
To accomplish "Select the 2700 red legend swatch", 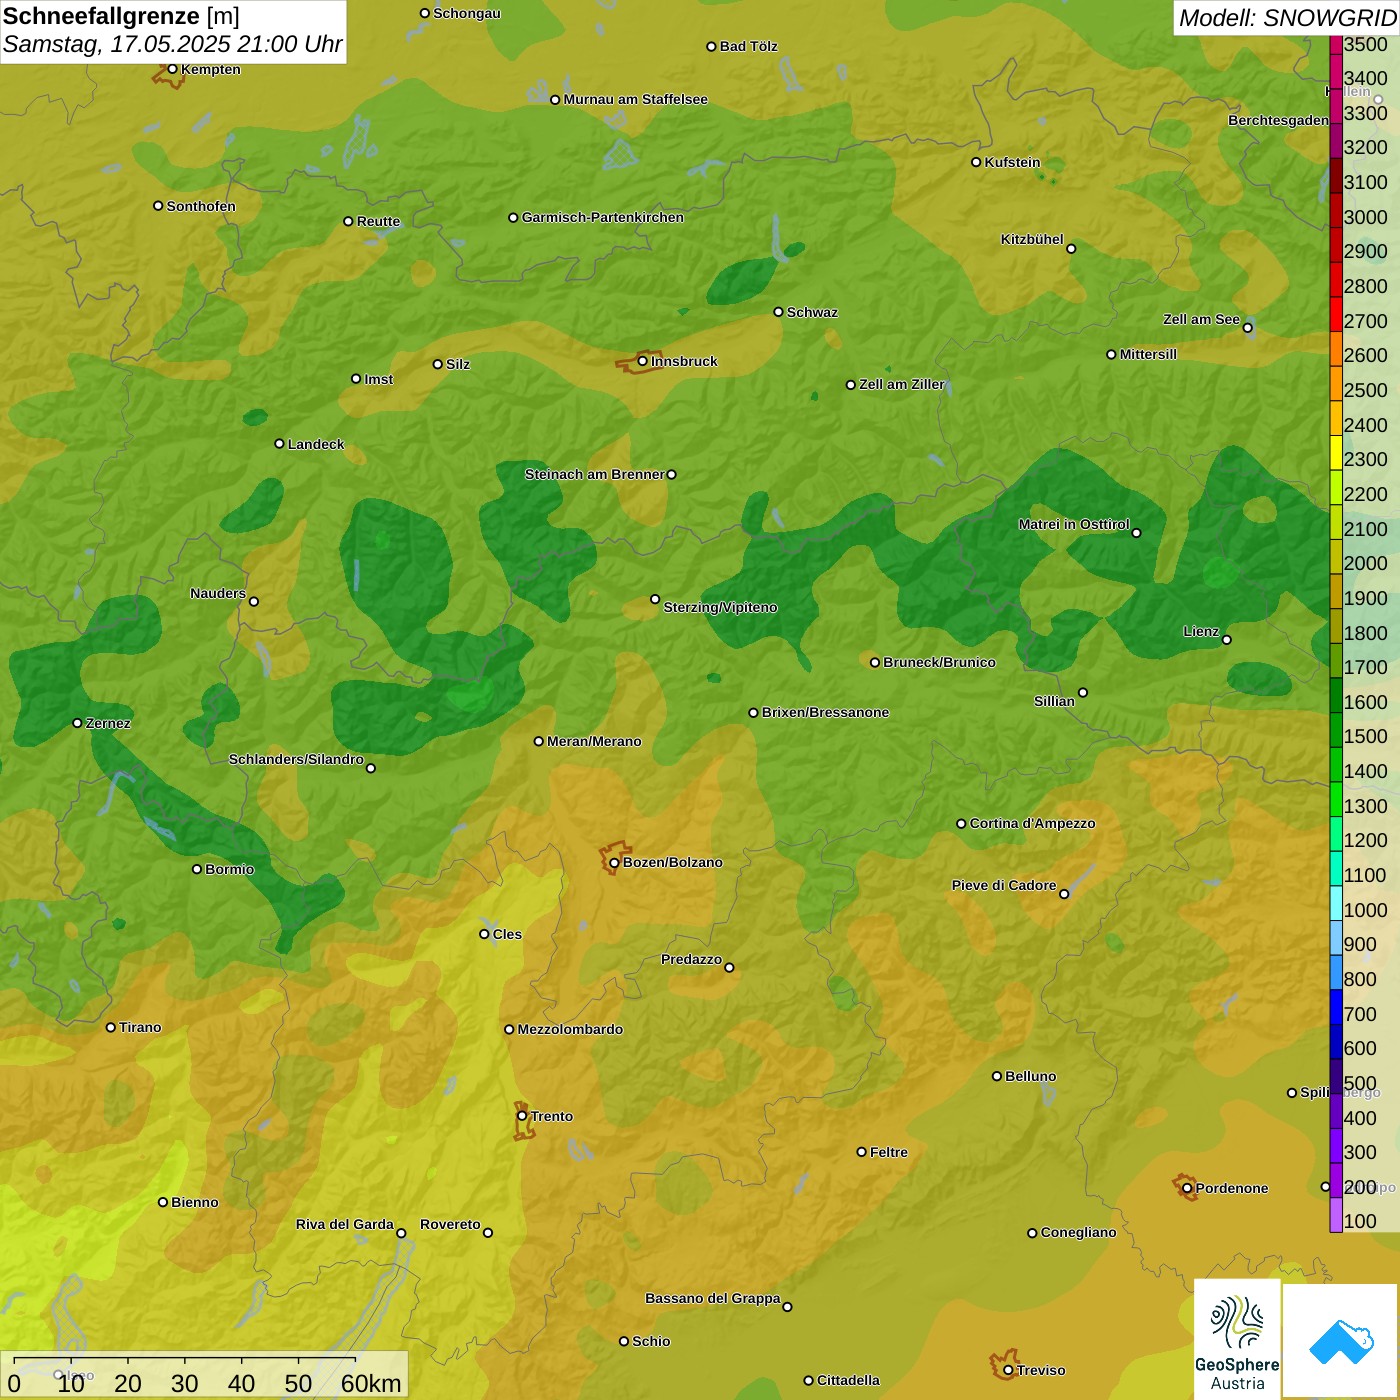I will click(x=1336, y=314).
